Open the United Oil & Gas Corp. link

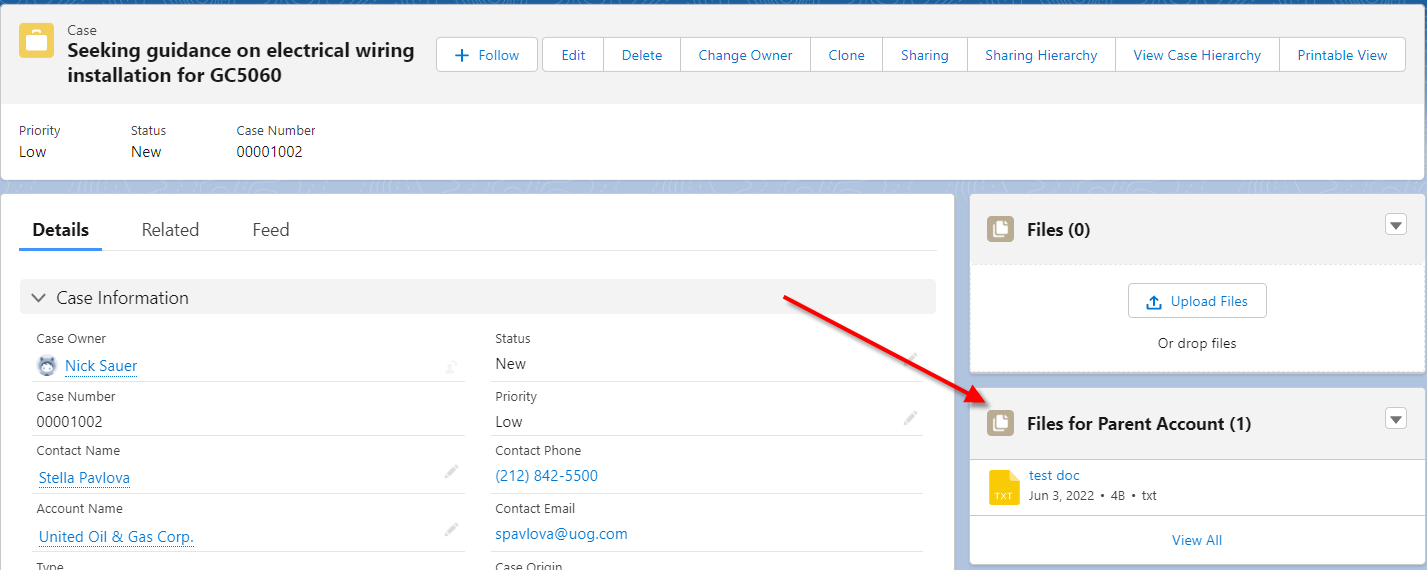pyautogui.click(x=116, y=537)
